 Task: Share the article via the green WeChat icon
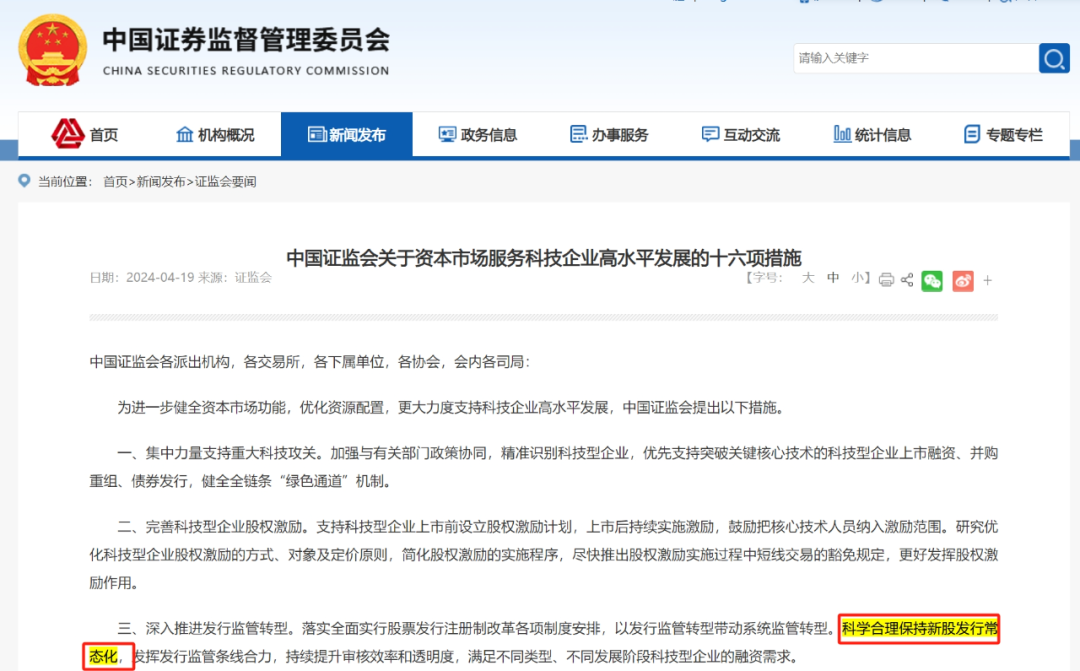[x=932, y=281]
